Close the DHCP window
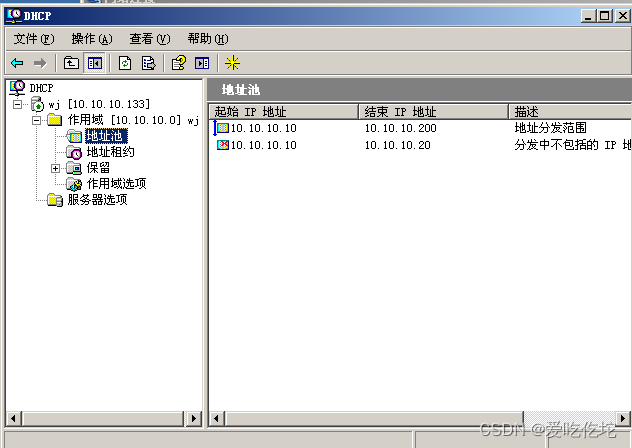This screenshot has width=632, height=448. point(623,16)
